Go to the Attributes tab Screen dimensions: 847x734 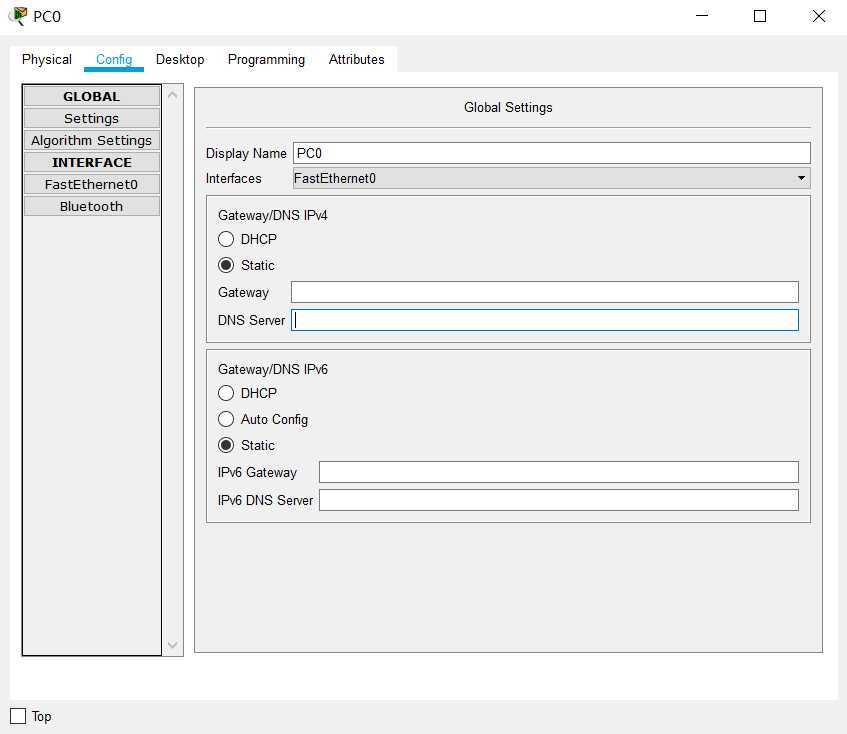point(356,59)
